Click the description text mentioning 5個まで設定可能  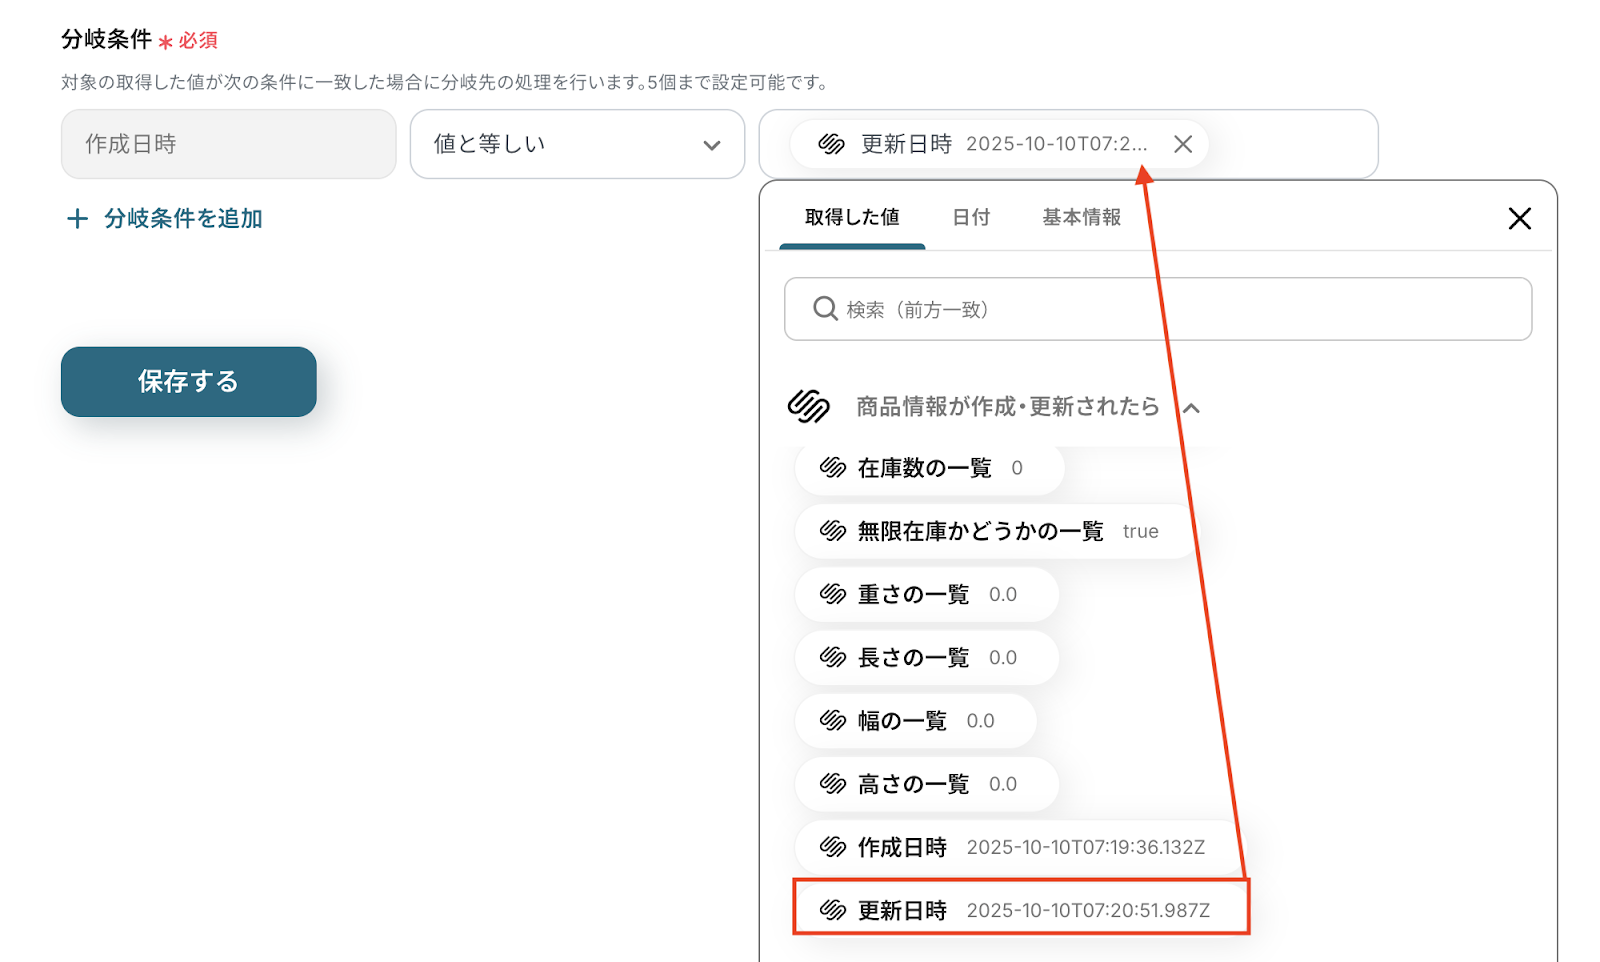point(444,82)
